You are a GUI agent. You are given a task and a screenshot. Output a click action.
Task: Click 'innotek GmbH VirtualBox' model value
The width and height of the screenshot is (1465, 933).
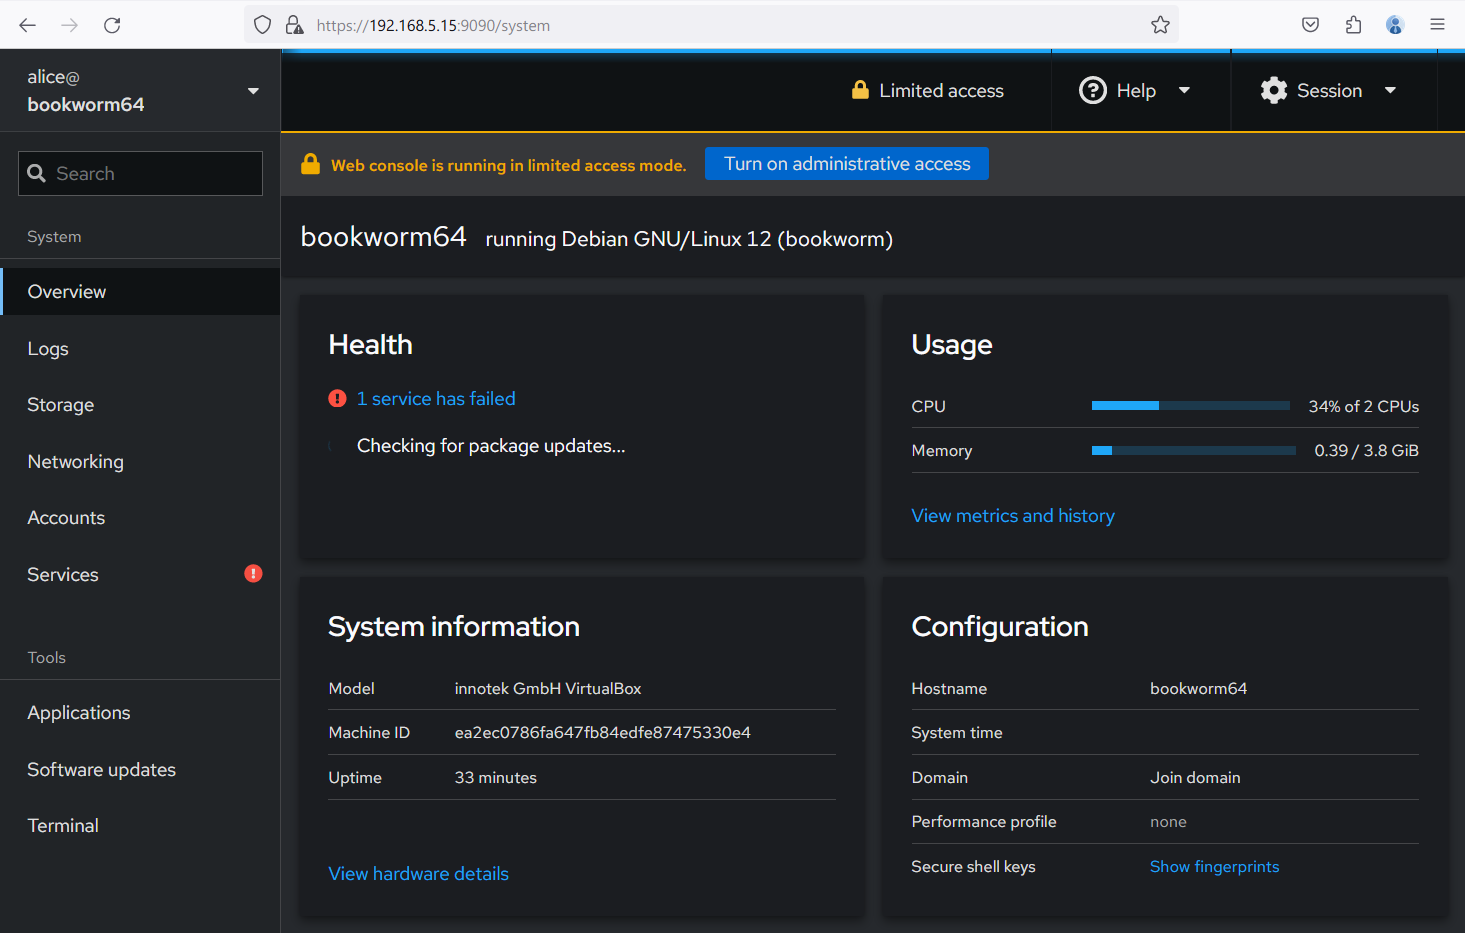[x=548, y=688]
